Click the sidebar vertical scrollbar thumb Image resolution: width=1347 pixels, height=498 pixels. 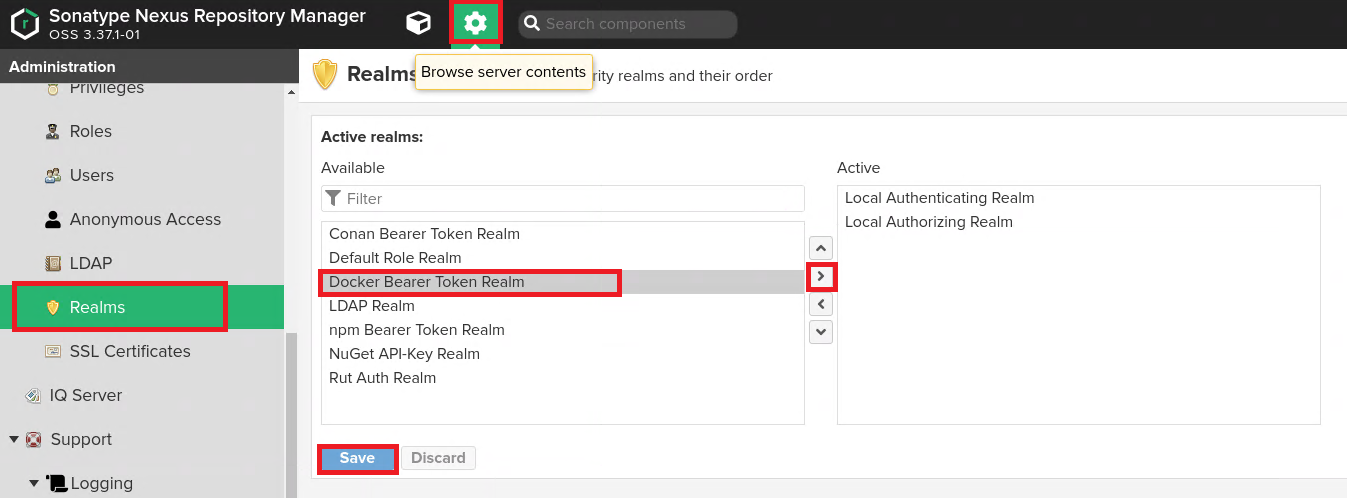pos(292,415)
